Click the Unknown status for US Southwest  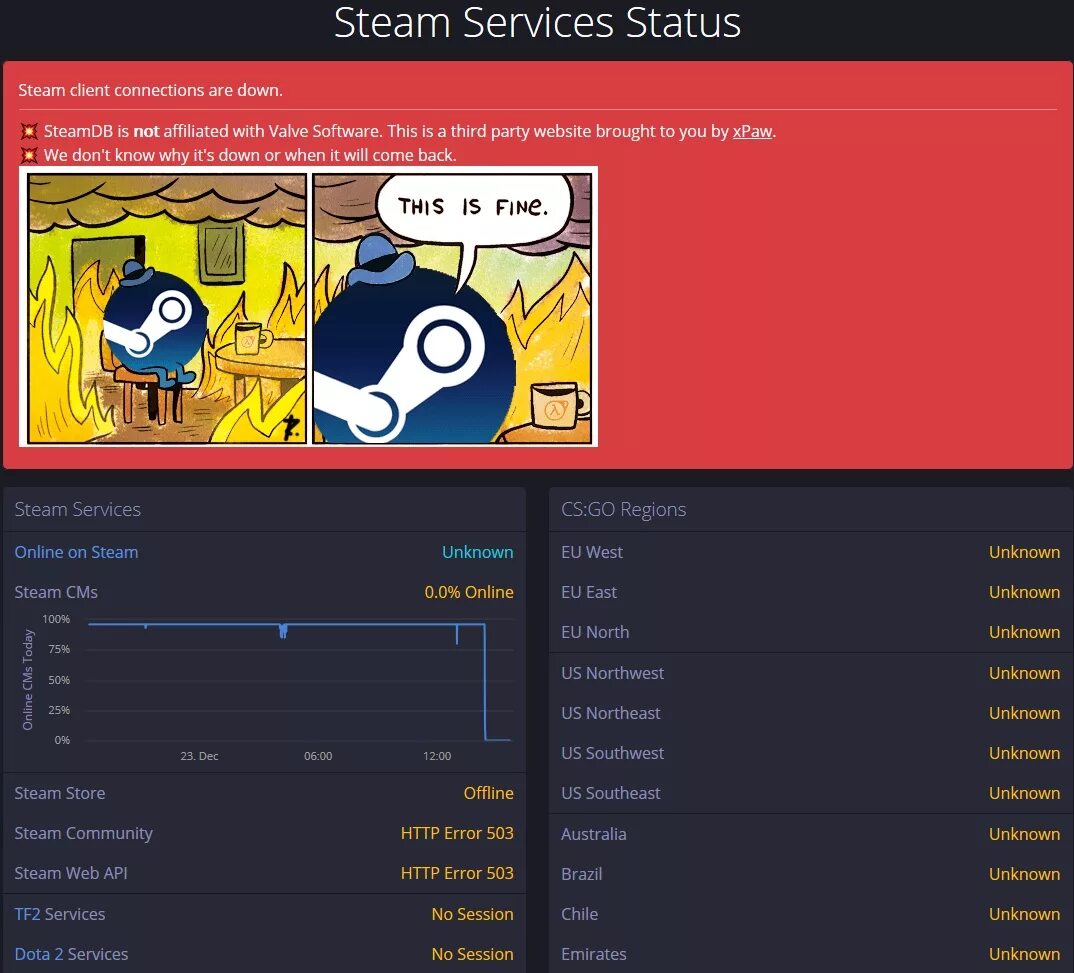tap(1024, 753)
